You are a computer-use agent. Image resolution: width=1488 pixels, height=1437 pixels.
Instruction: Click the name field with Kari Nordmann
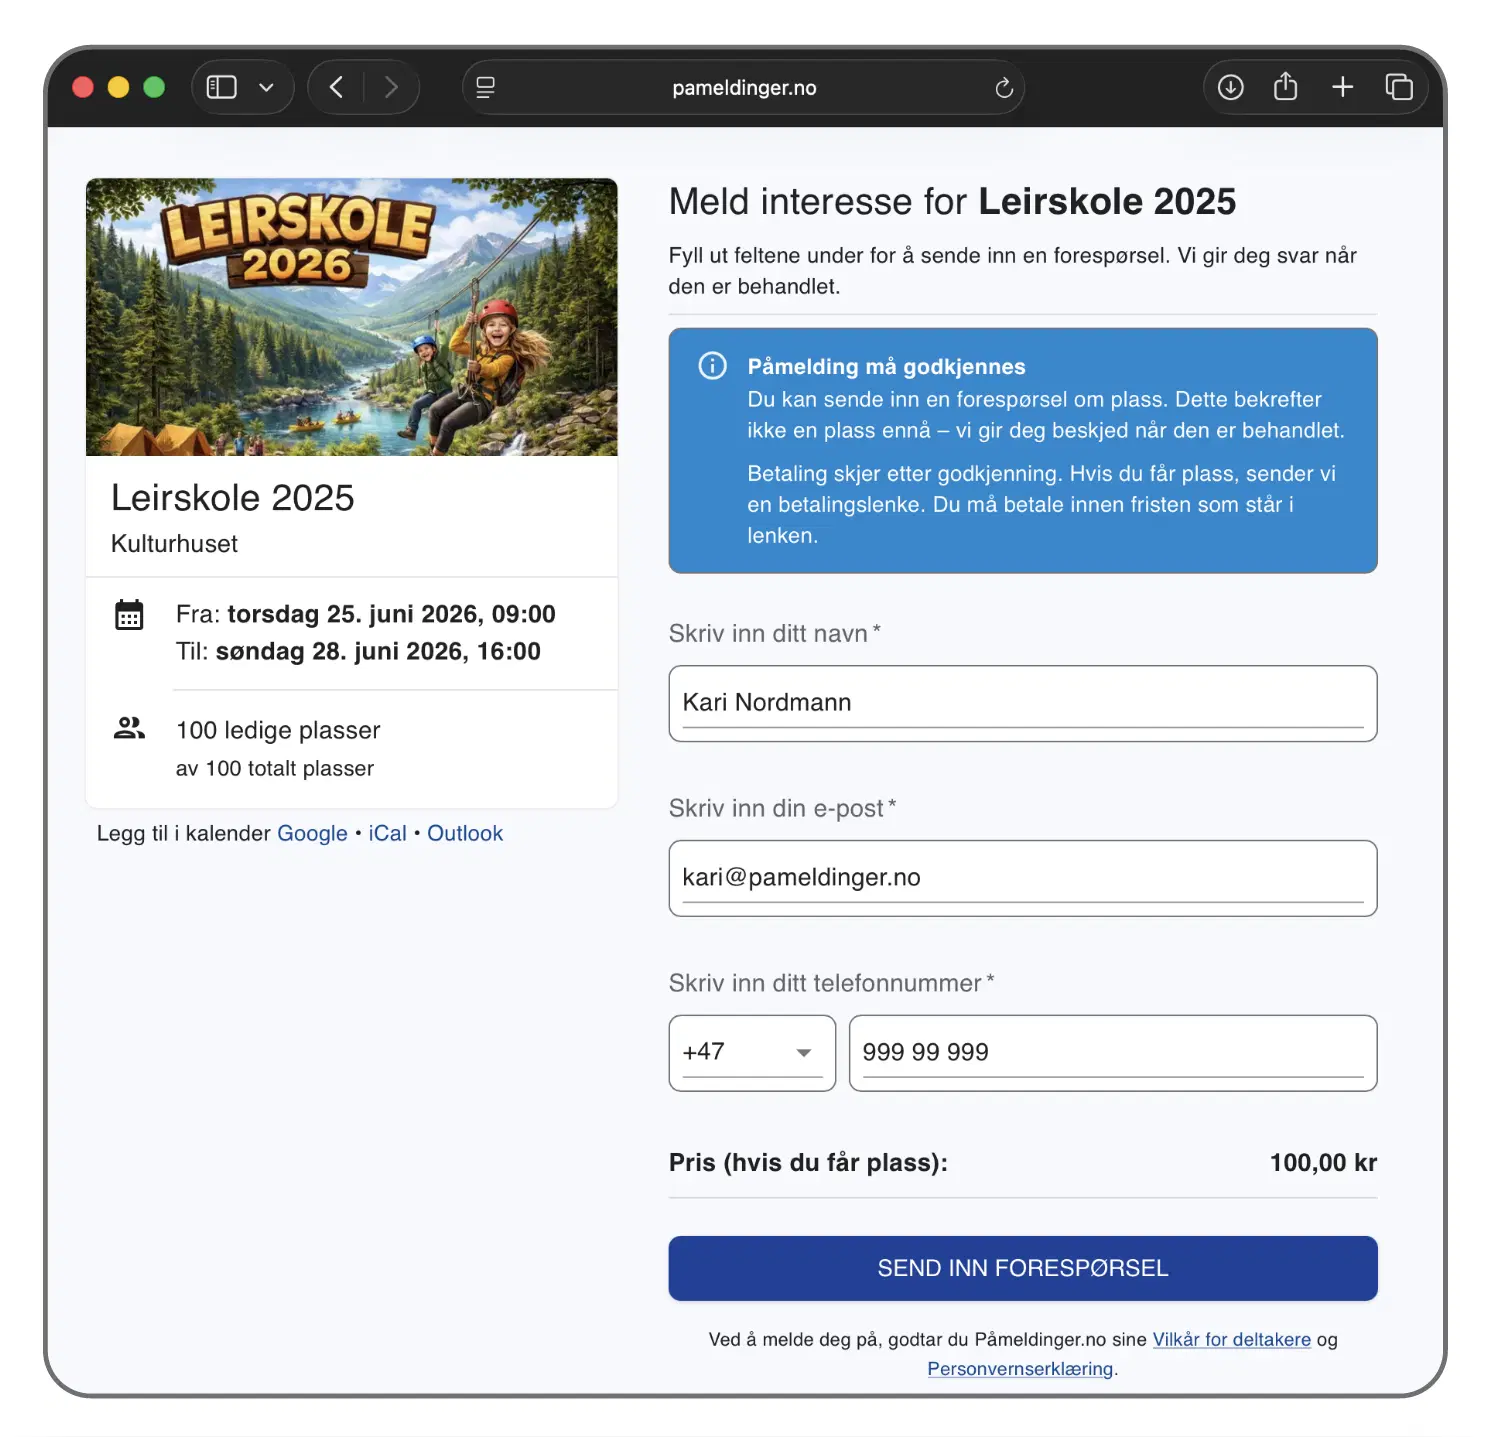[1022, 703]
